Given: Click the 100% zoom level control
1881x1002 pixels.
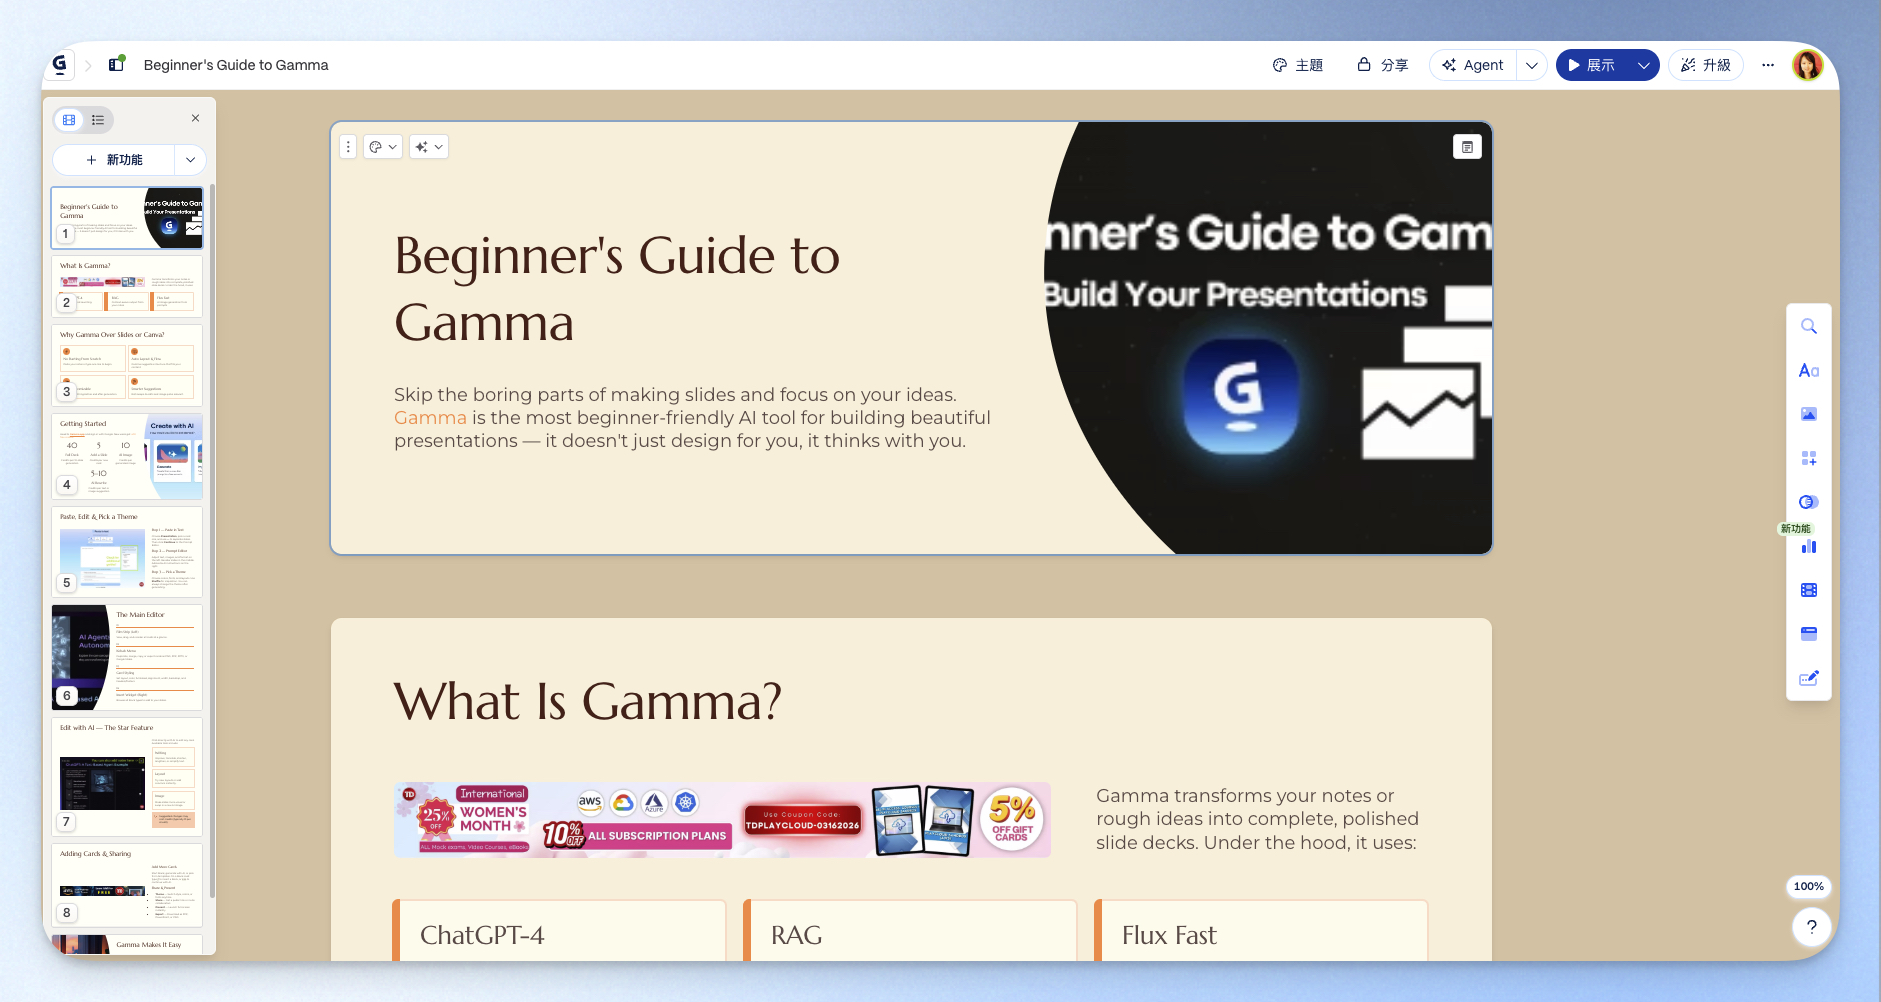Looking at the screenshot, I should coord(1808,886).
